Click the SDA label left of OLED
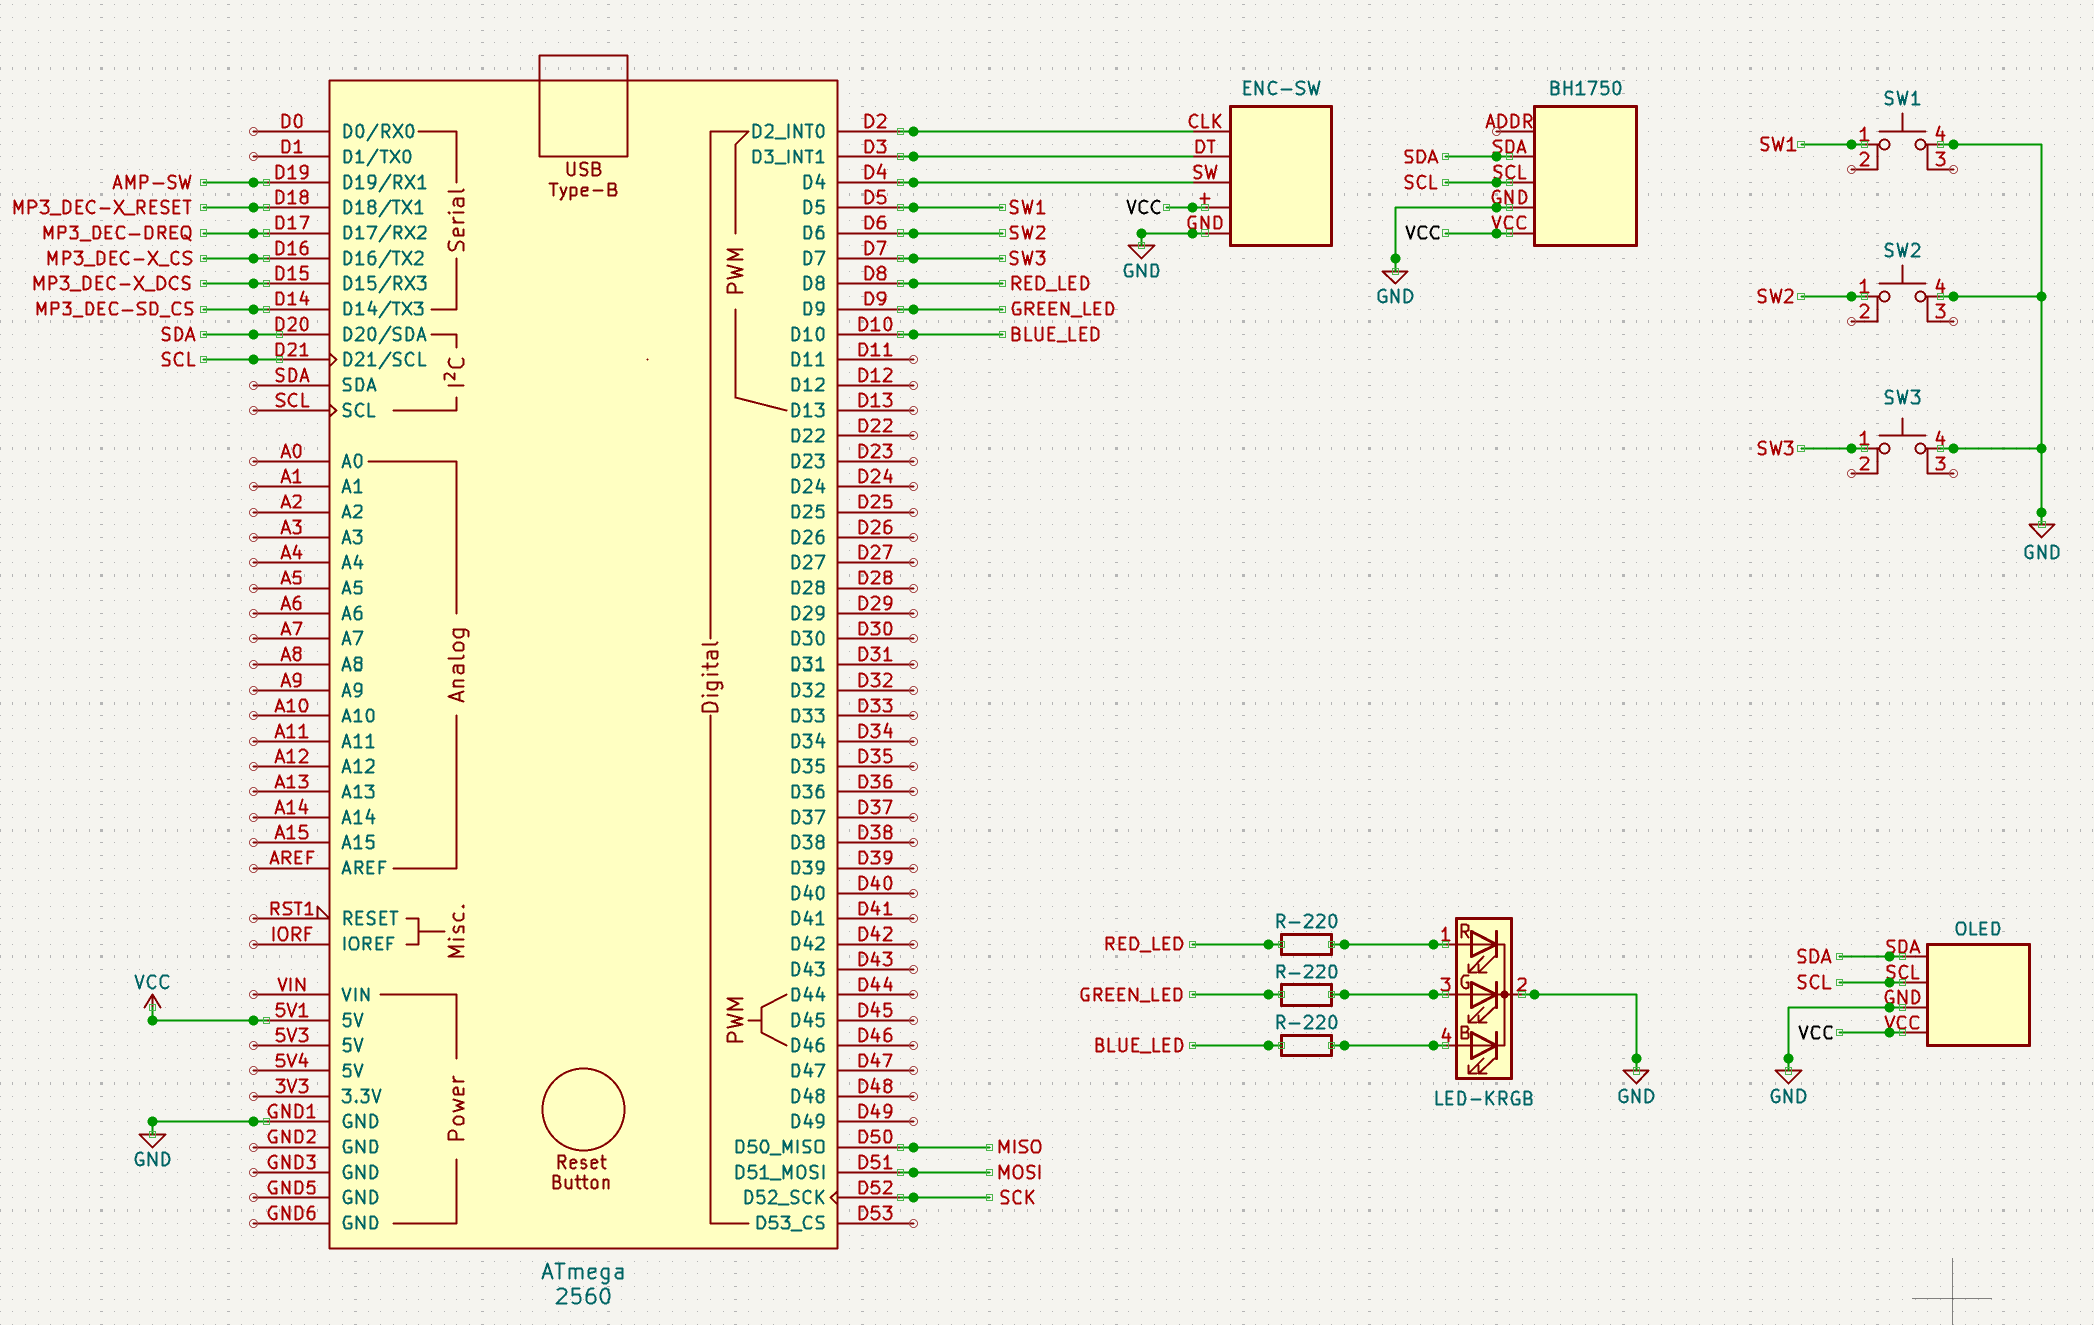This screenshot has height=1325, width=2094. point(1813,956)
